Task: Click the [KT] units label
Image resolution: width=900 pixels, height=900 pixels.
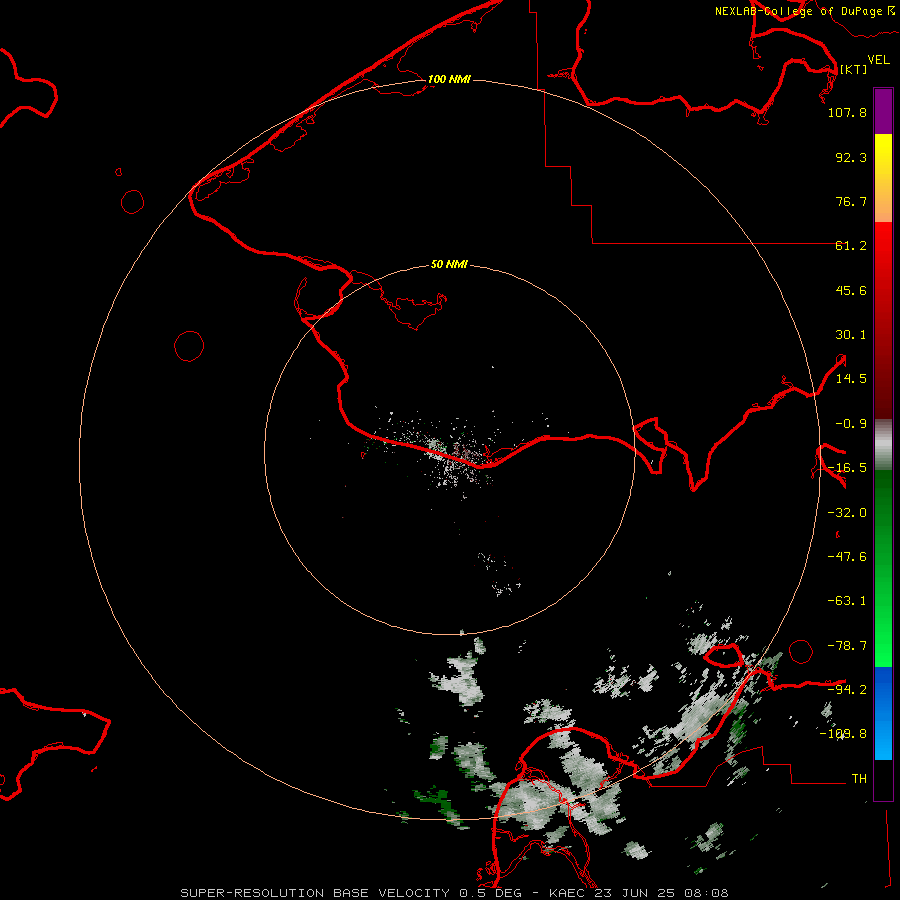Action: click(x=853, y=69)
